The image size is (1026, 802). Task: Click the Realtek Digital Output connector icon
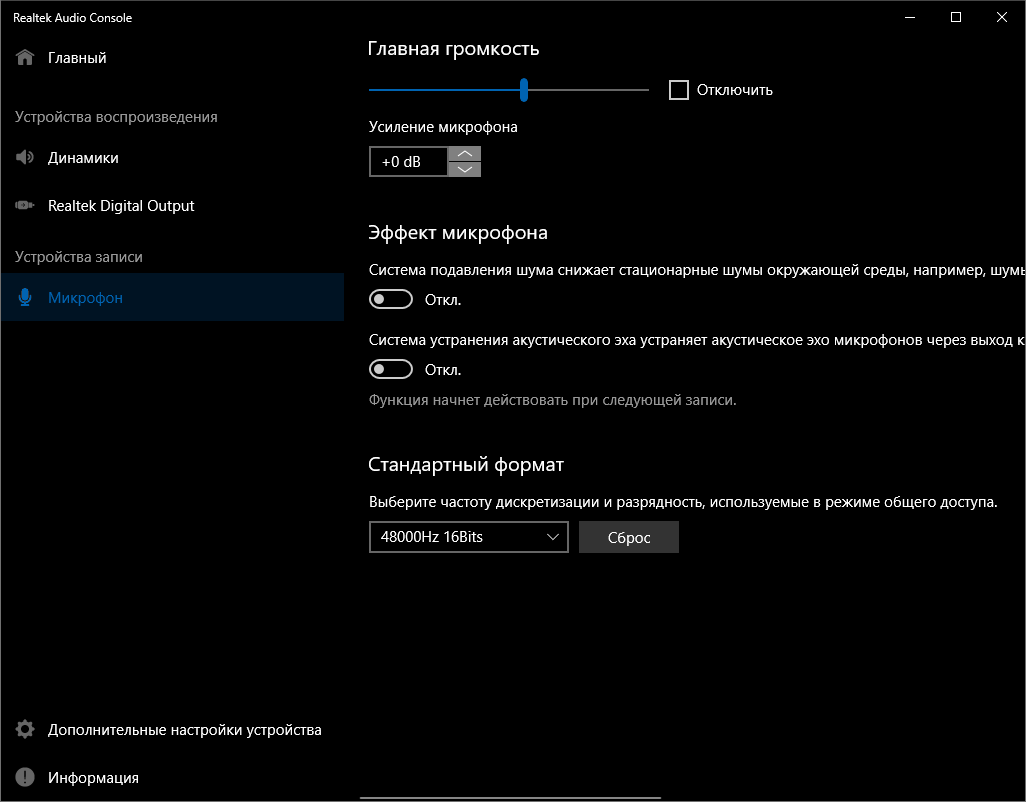pyautogui.click(x=25, y=206)
